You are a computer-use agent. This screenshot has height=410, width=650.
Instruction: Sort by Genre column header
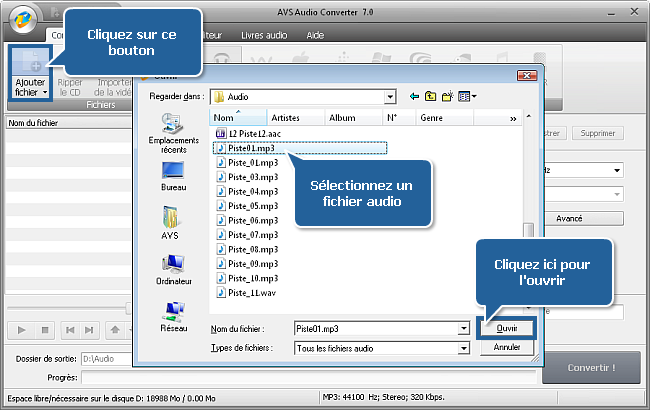[x=444, y=118]
